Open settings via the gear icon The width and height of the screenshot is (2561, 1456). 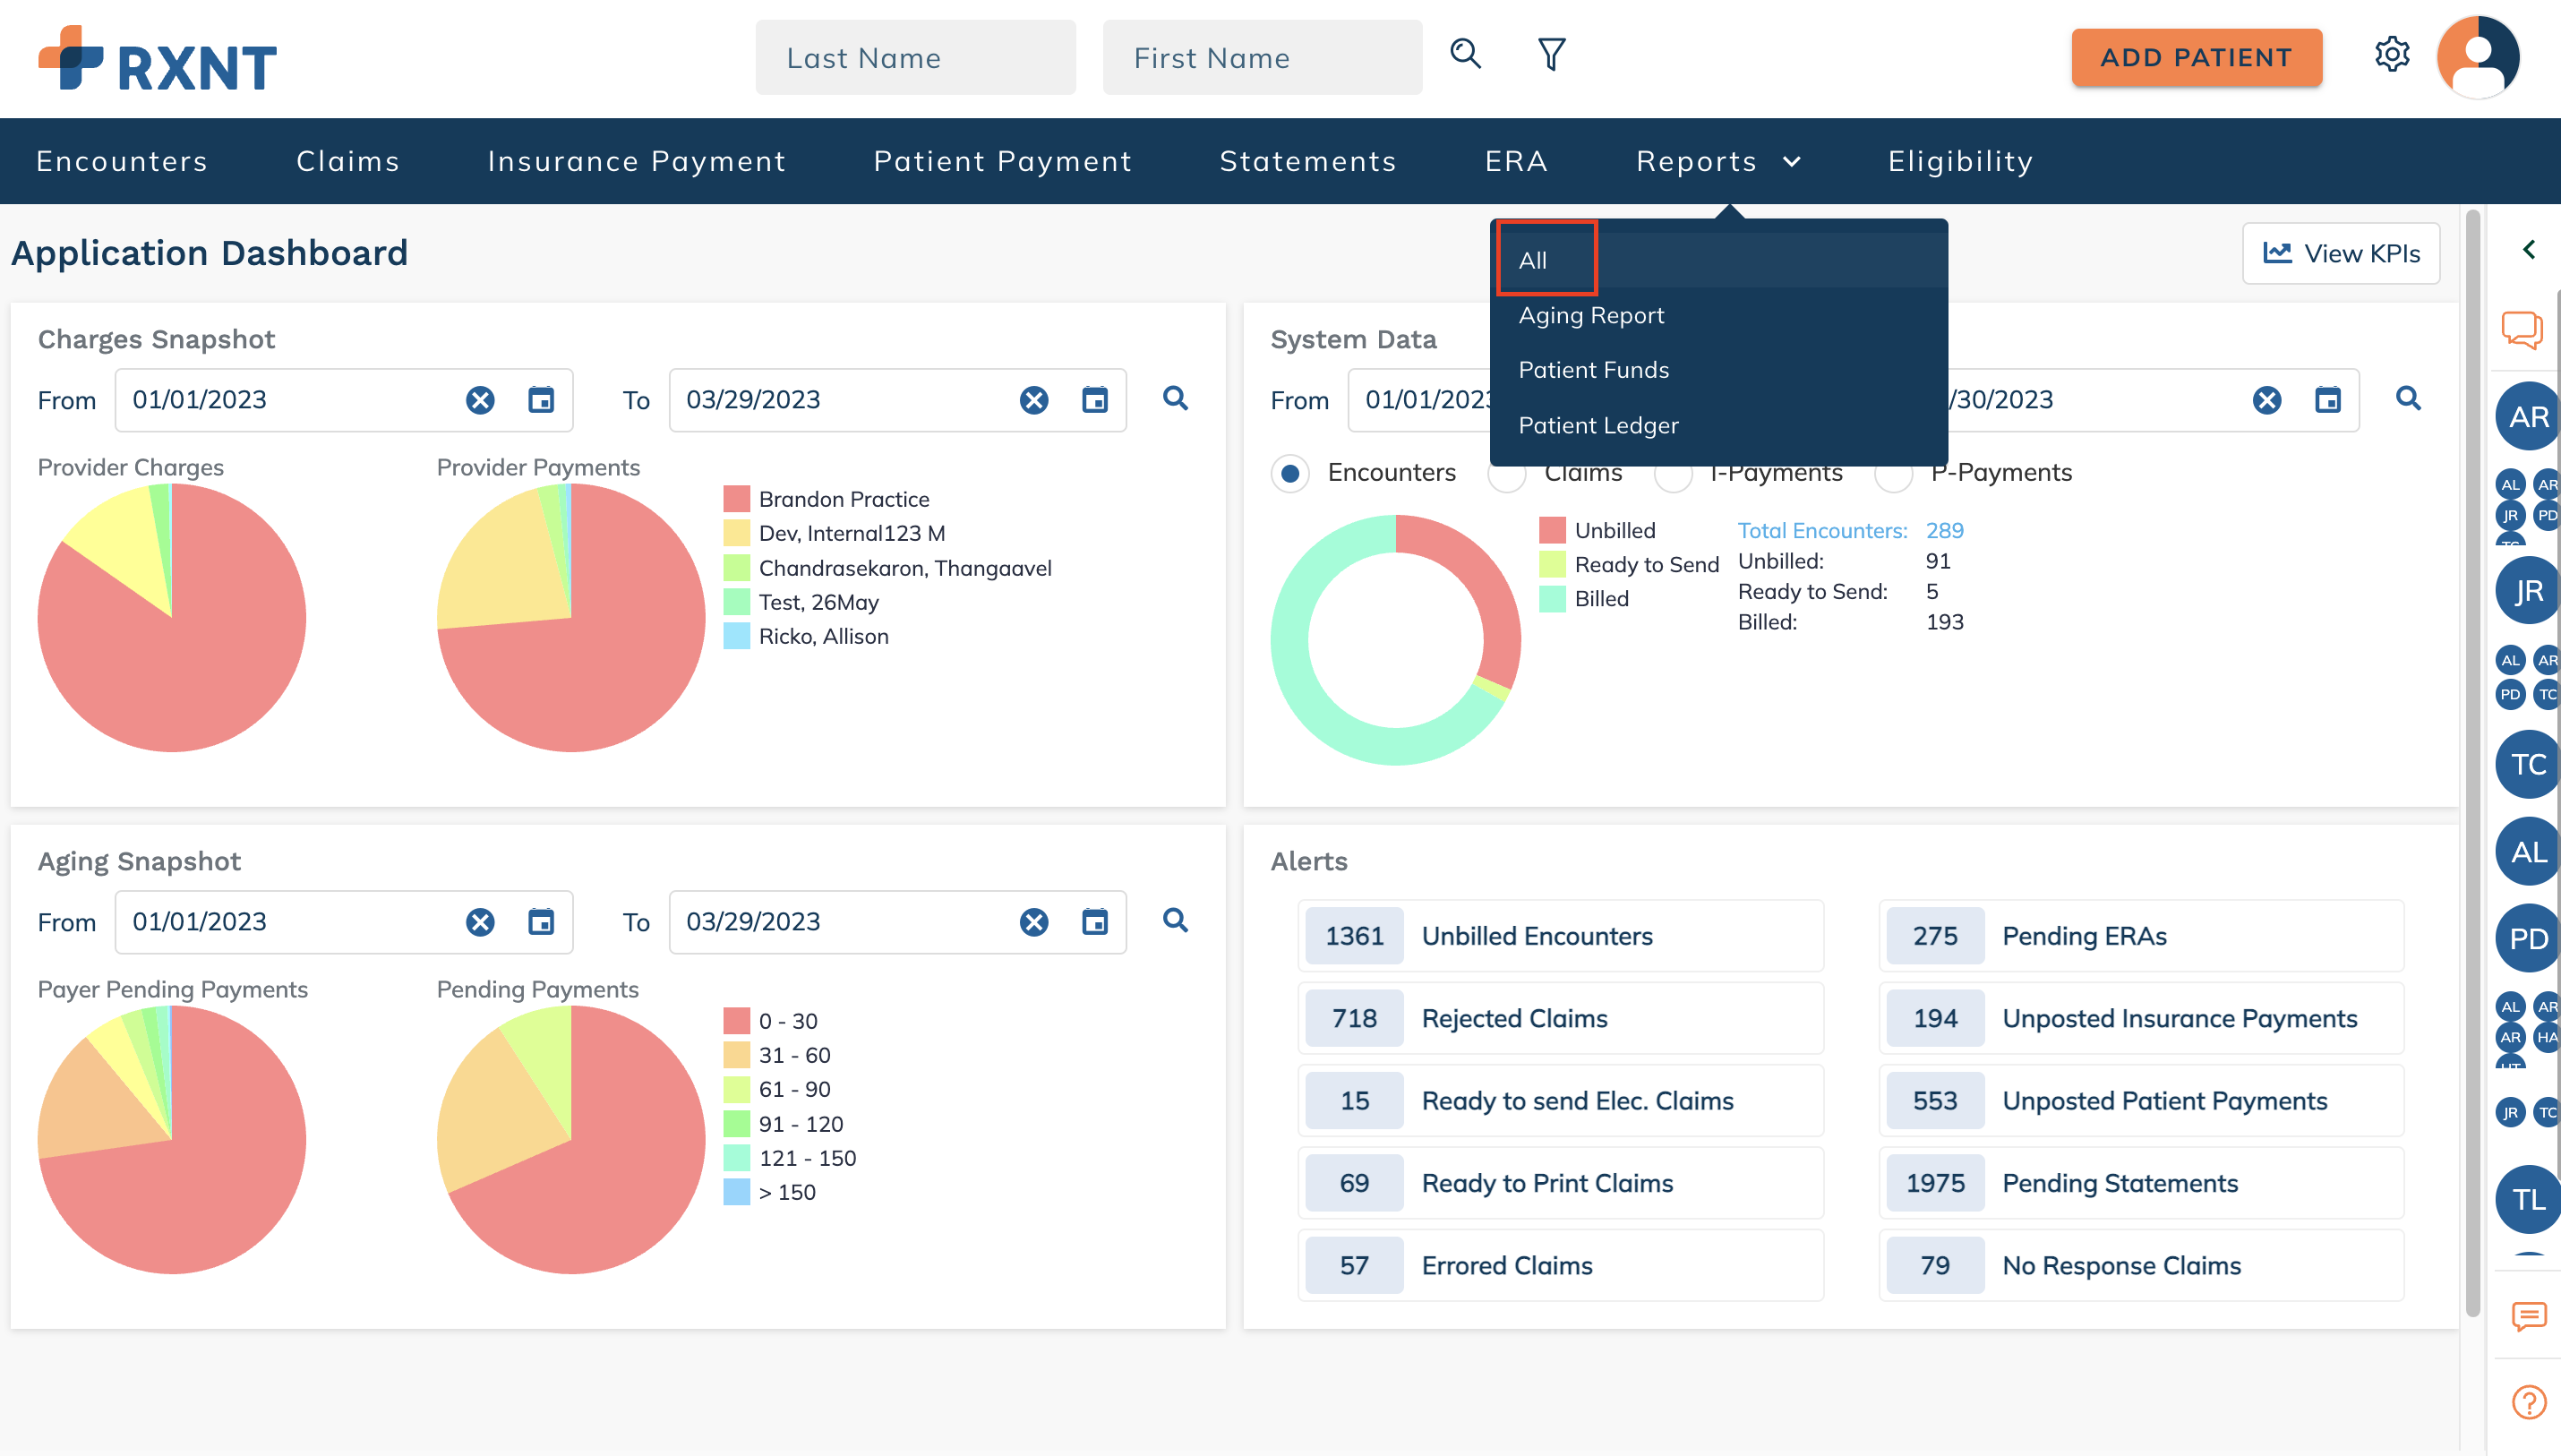2391,54
